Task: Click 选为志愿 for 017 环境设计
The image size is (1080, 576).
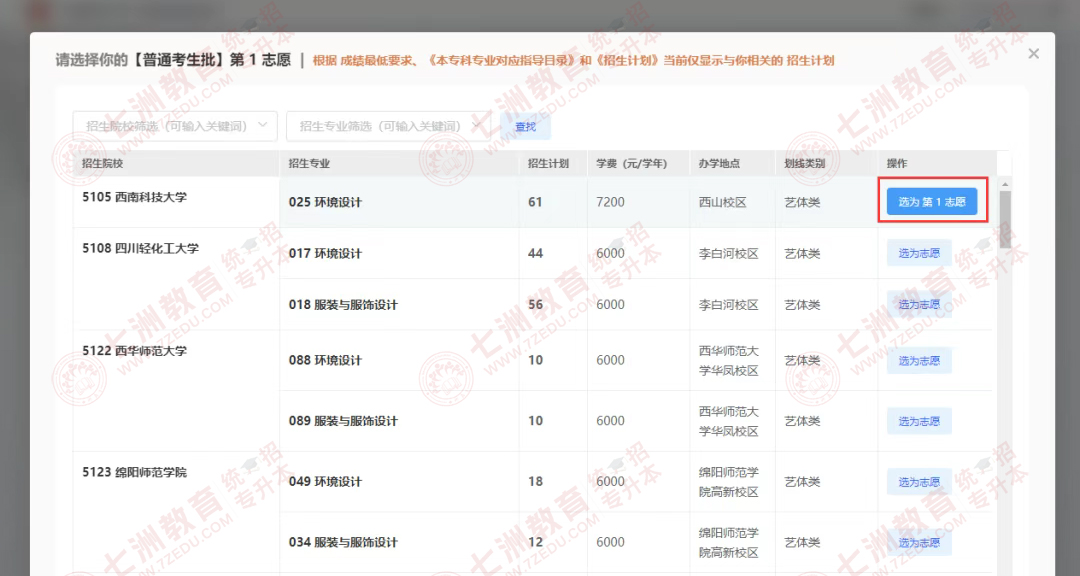Action: coord(919,254)
